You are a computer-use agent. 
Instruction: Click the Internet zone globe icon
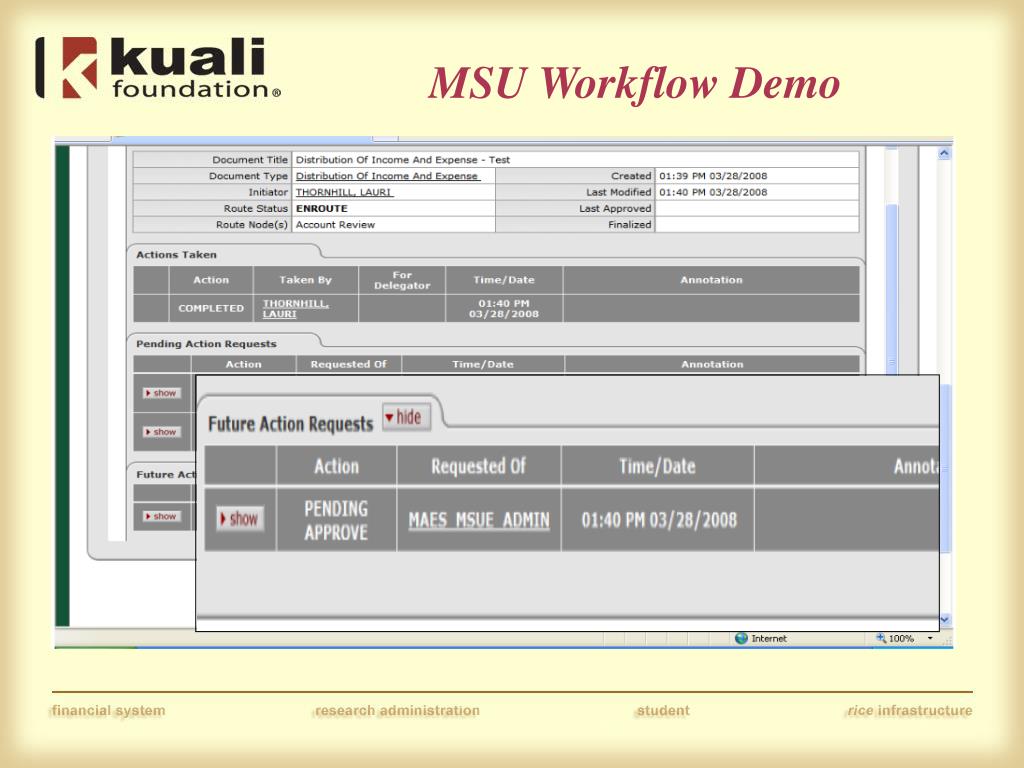click(741, 638)
